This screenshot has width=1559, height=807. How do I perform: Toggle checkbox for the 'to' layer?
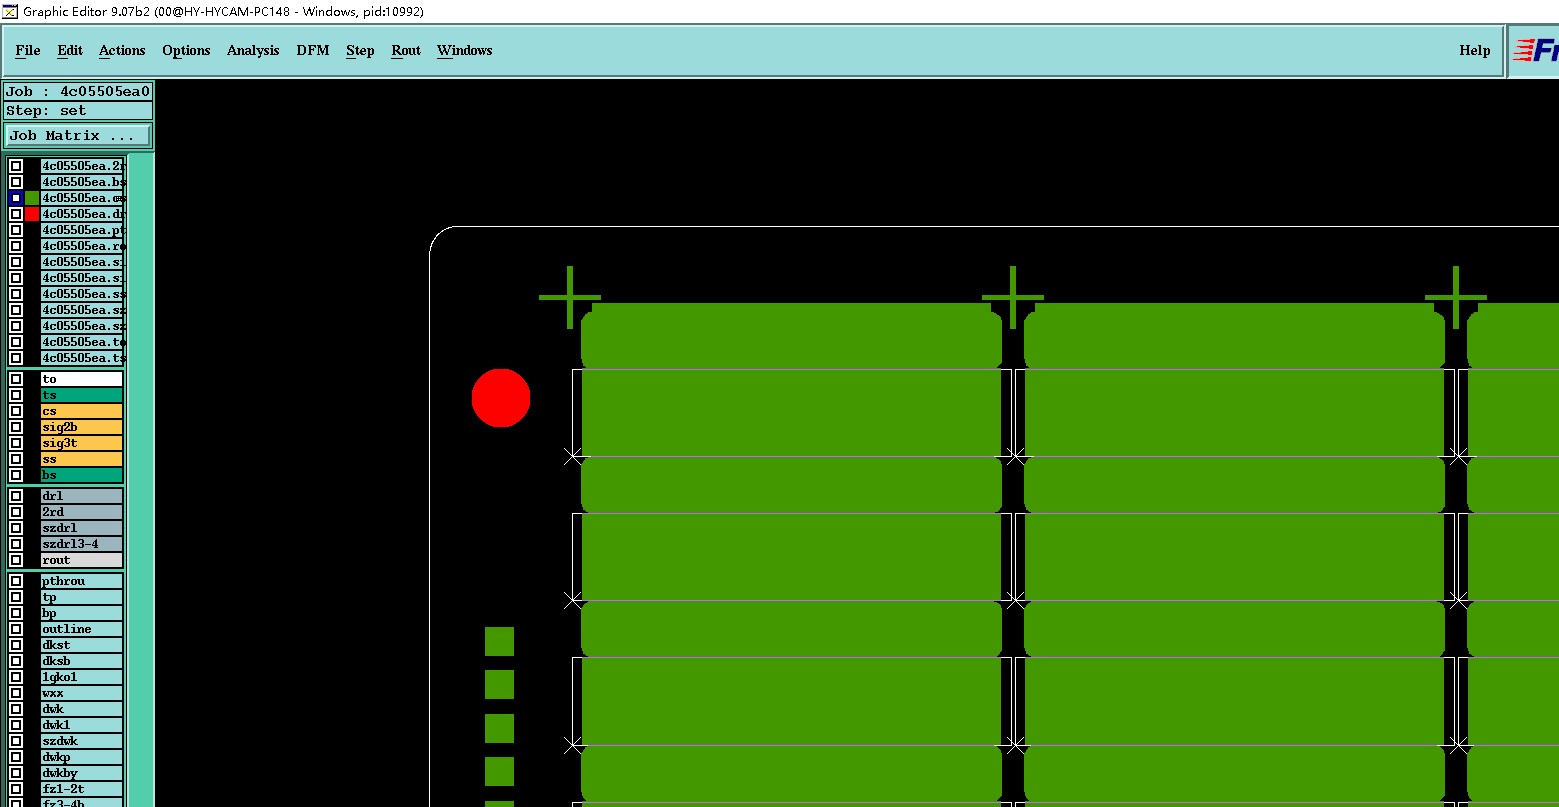(16, 379)
